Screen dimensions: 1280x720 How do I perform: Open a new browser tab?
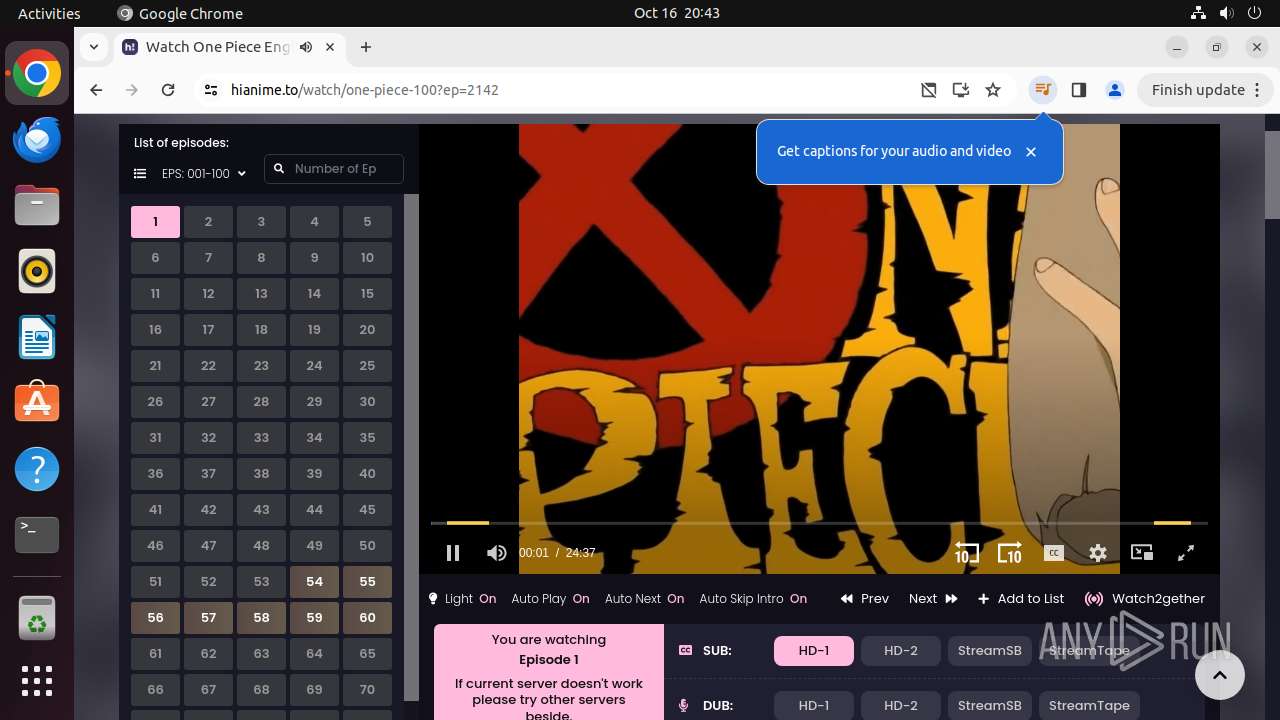pos(366,47)
